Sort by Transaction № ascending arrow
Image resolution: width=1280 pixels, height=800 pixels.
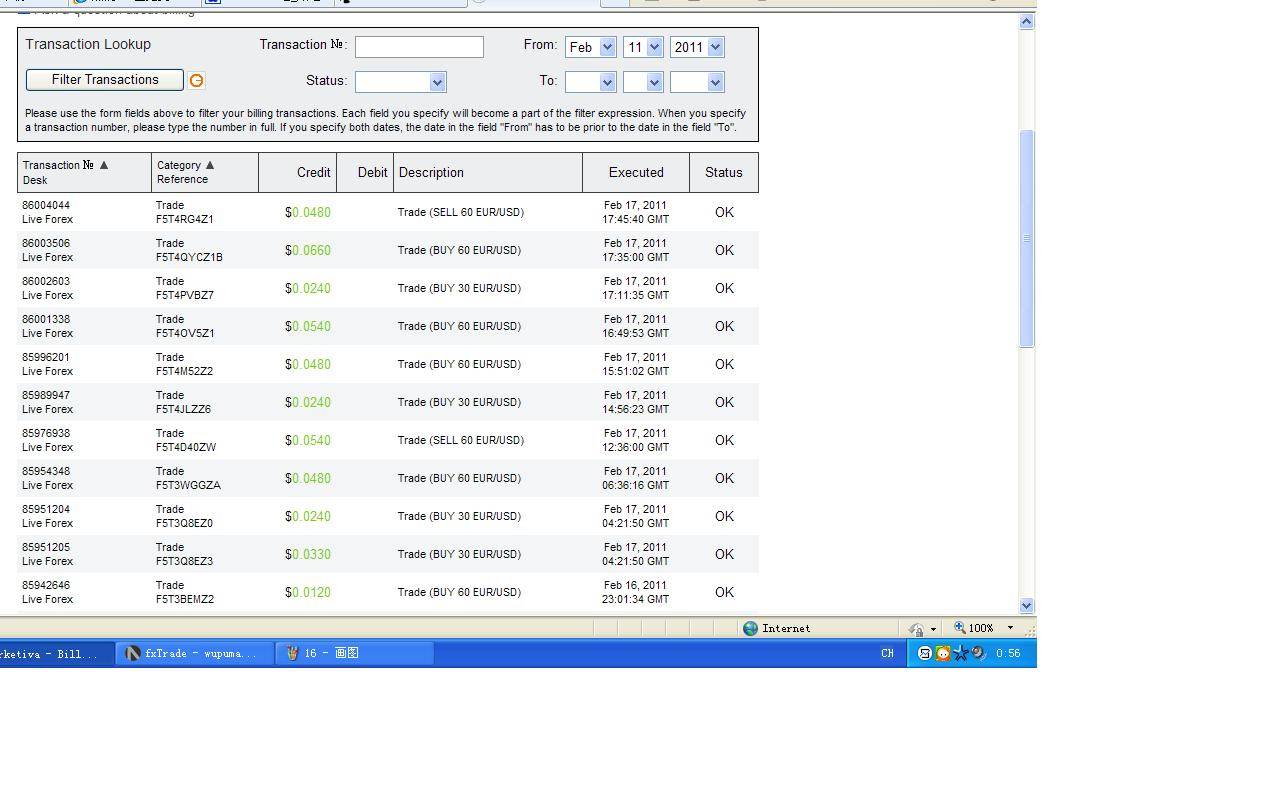(x=104, y=165)
